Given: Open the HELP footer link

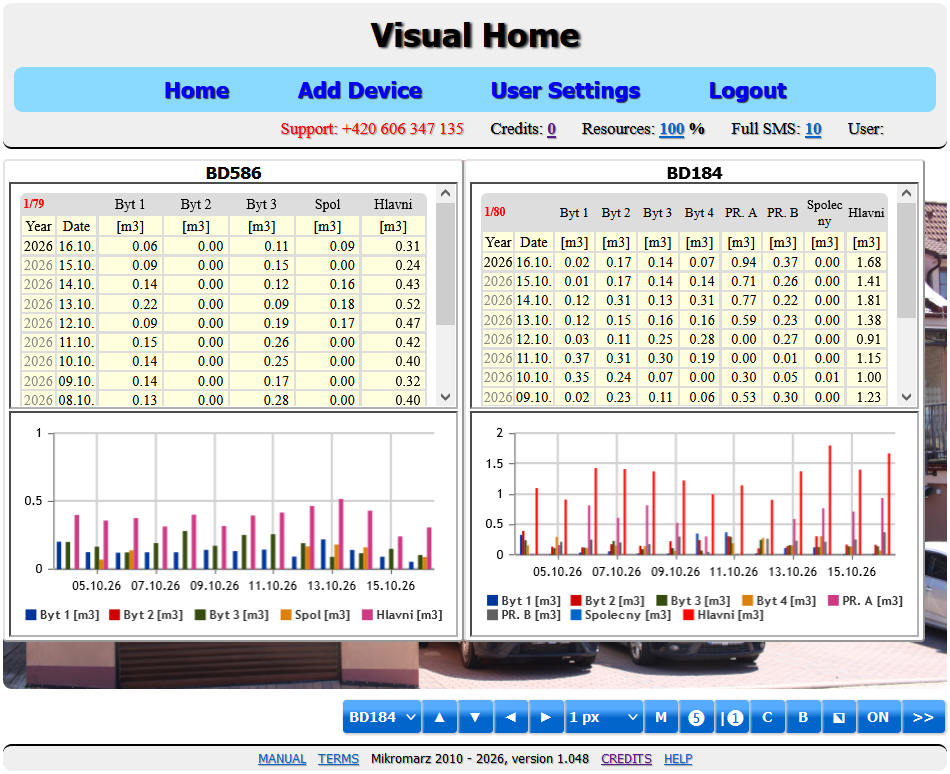Looking at the screenshot, I should tap(678, 759).
